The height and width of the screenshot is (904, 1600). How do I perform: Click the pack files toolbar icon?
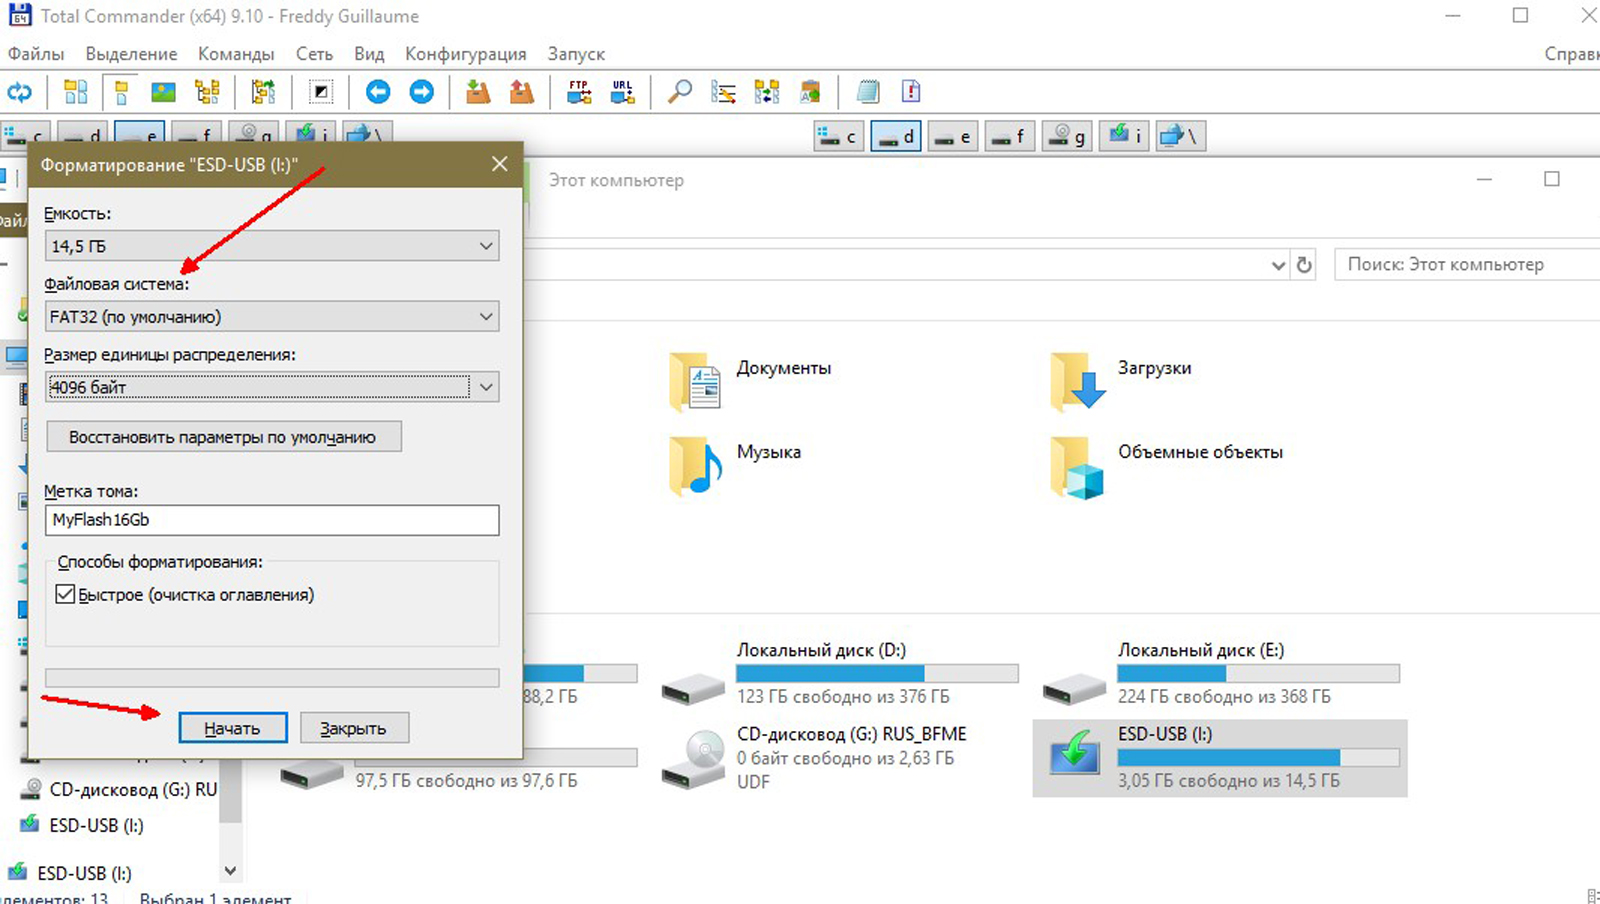coord(478,93)
